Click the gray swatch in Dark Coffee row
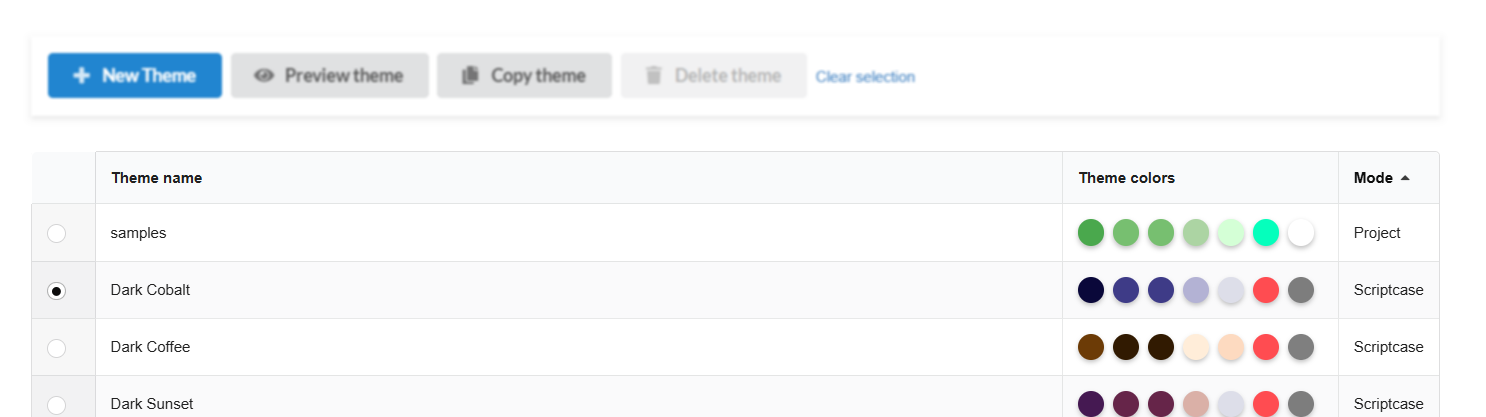This screenshot has width=1486, height=417. 1301,347
